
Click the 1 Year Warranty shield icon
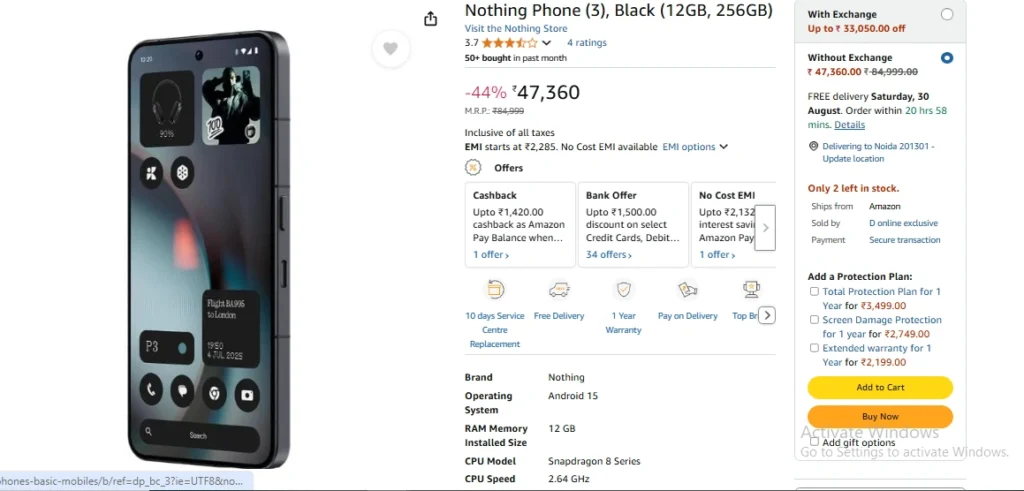(623, 290)
